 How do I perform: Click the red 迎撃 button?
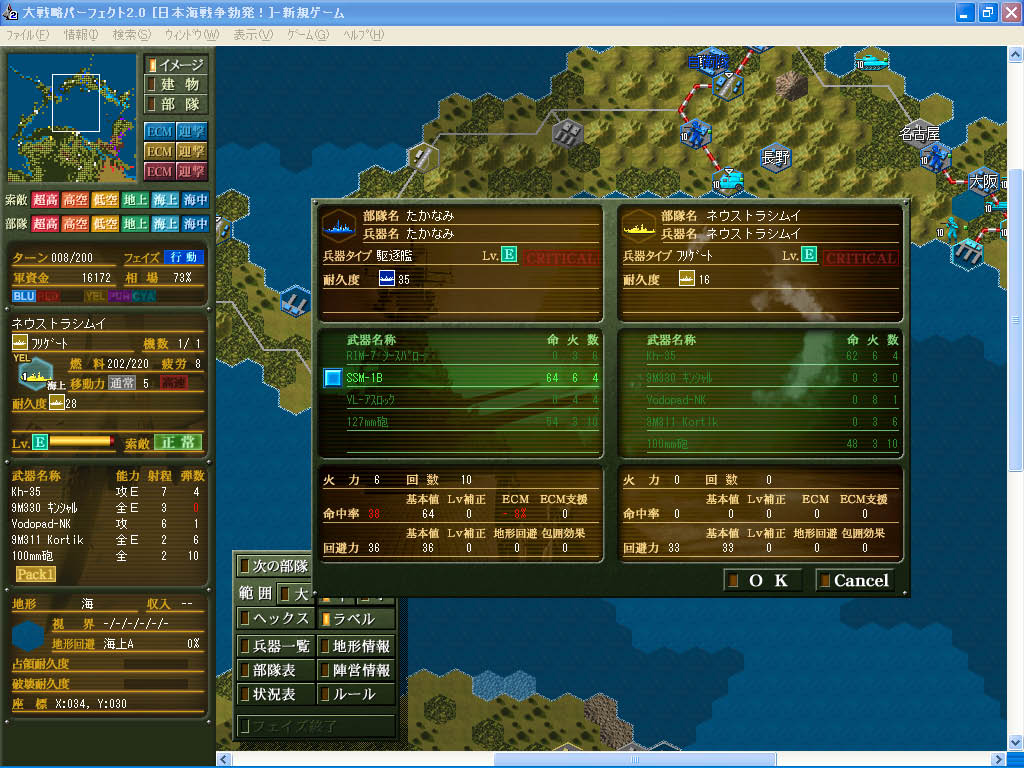(191, 171)
